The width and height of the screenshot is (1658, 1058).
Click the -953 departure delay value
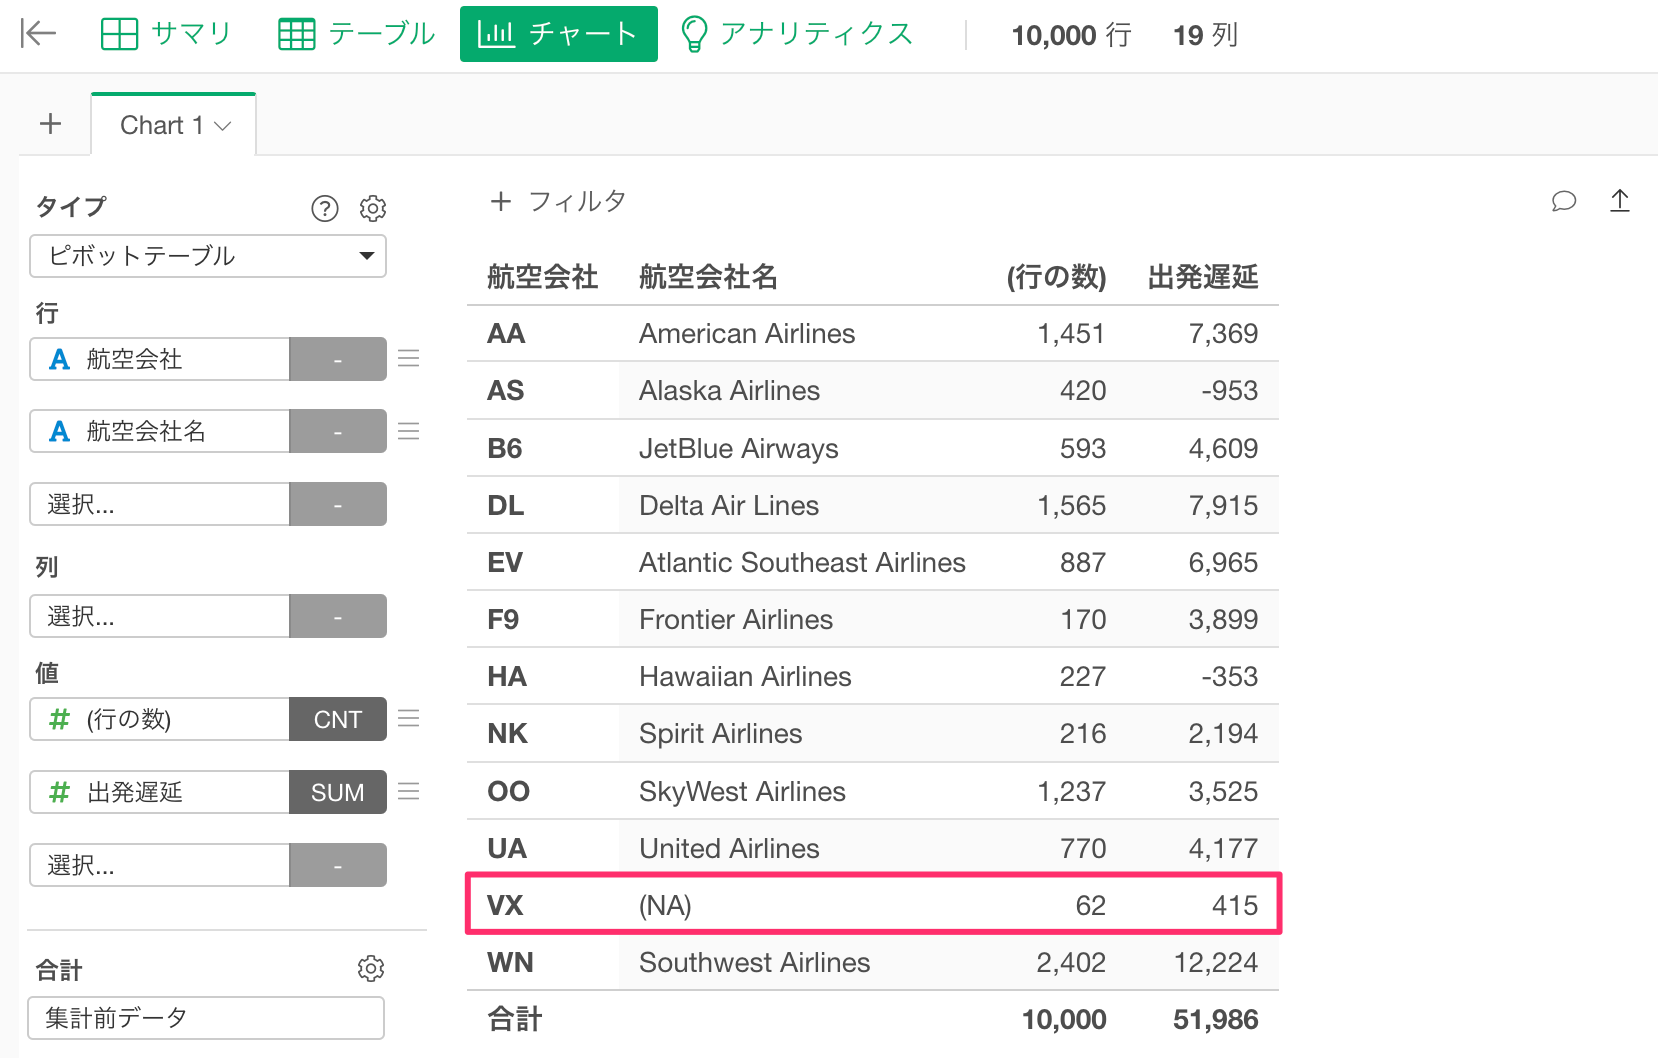click(x=1230, y=390)
